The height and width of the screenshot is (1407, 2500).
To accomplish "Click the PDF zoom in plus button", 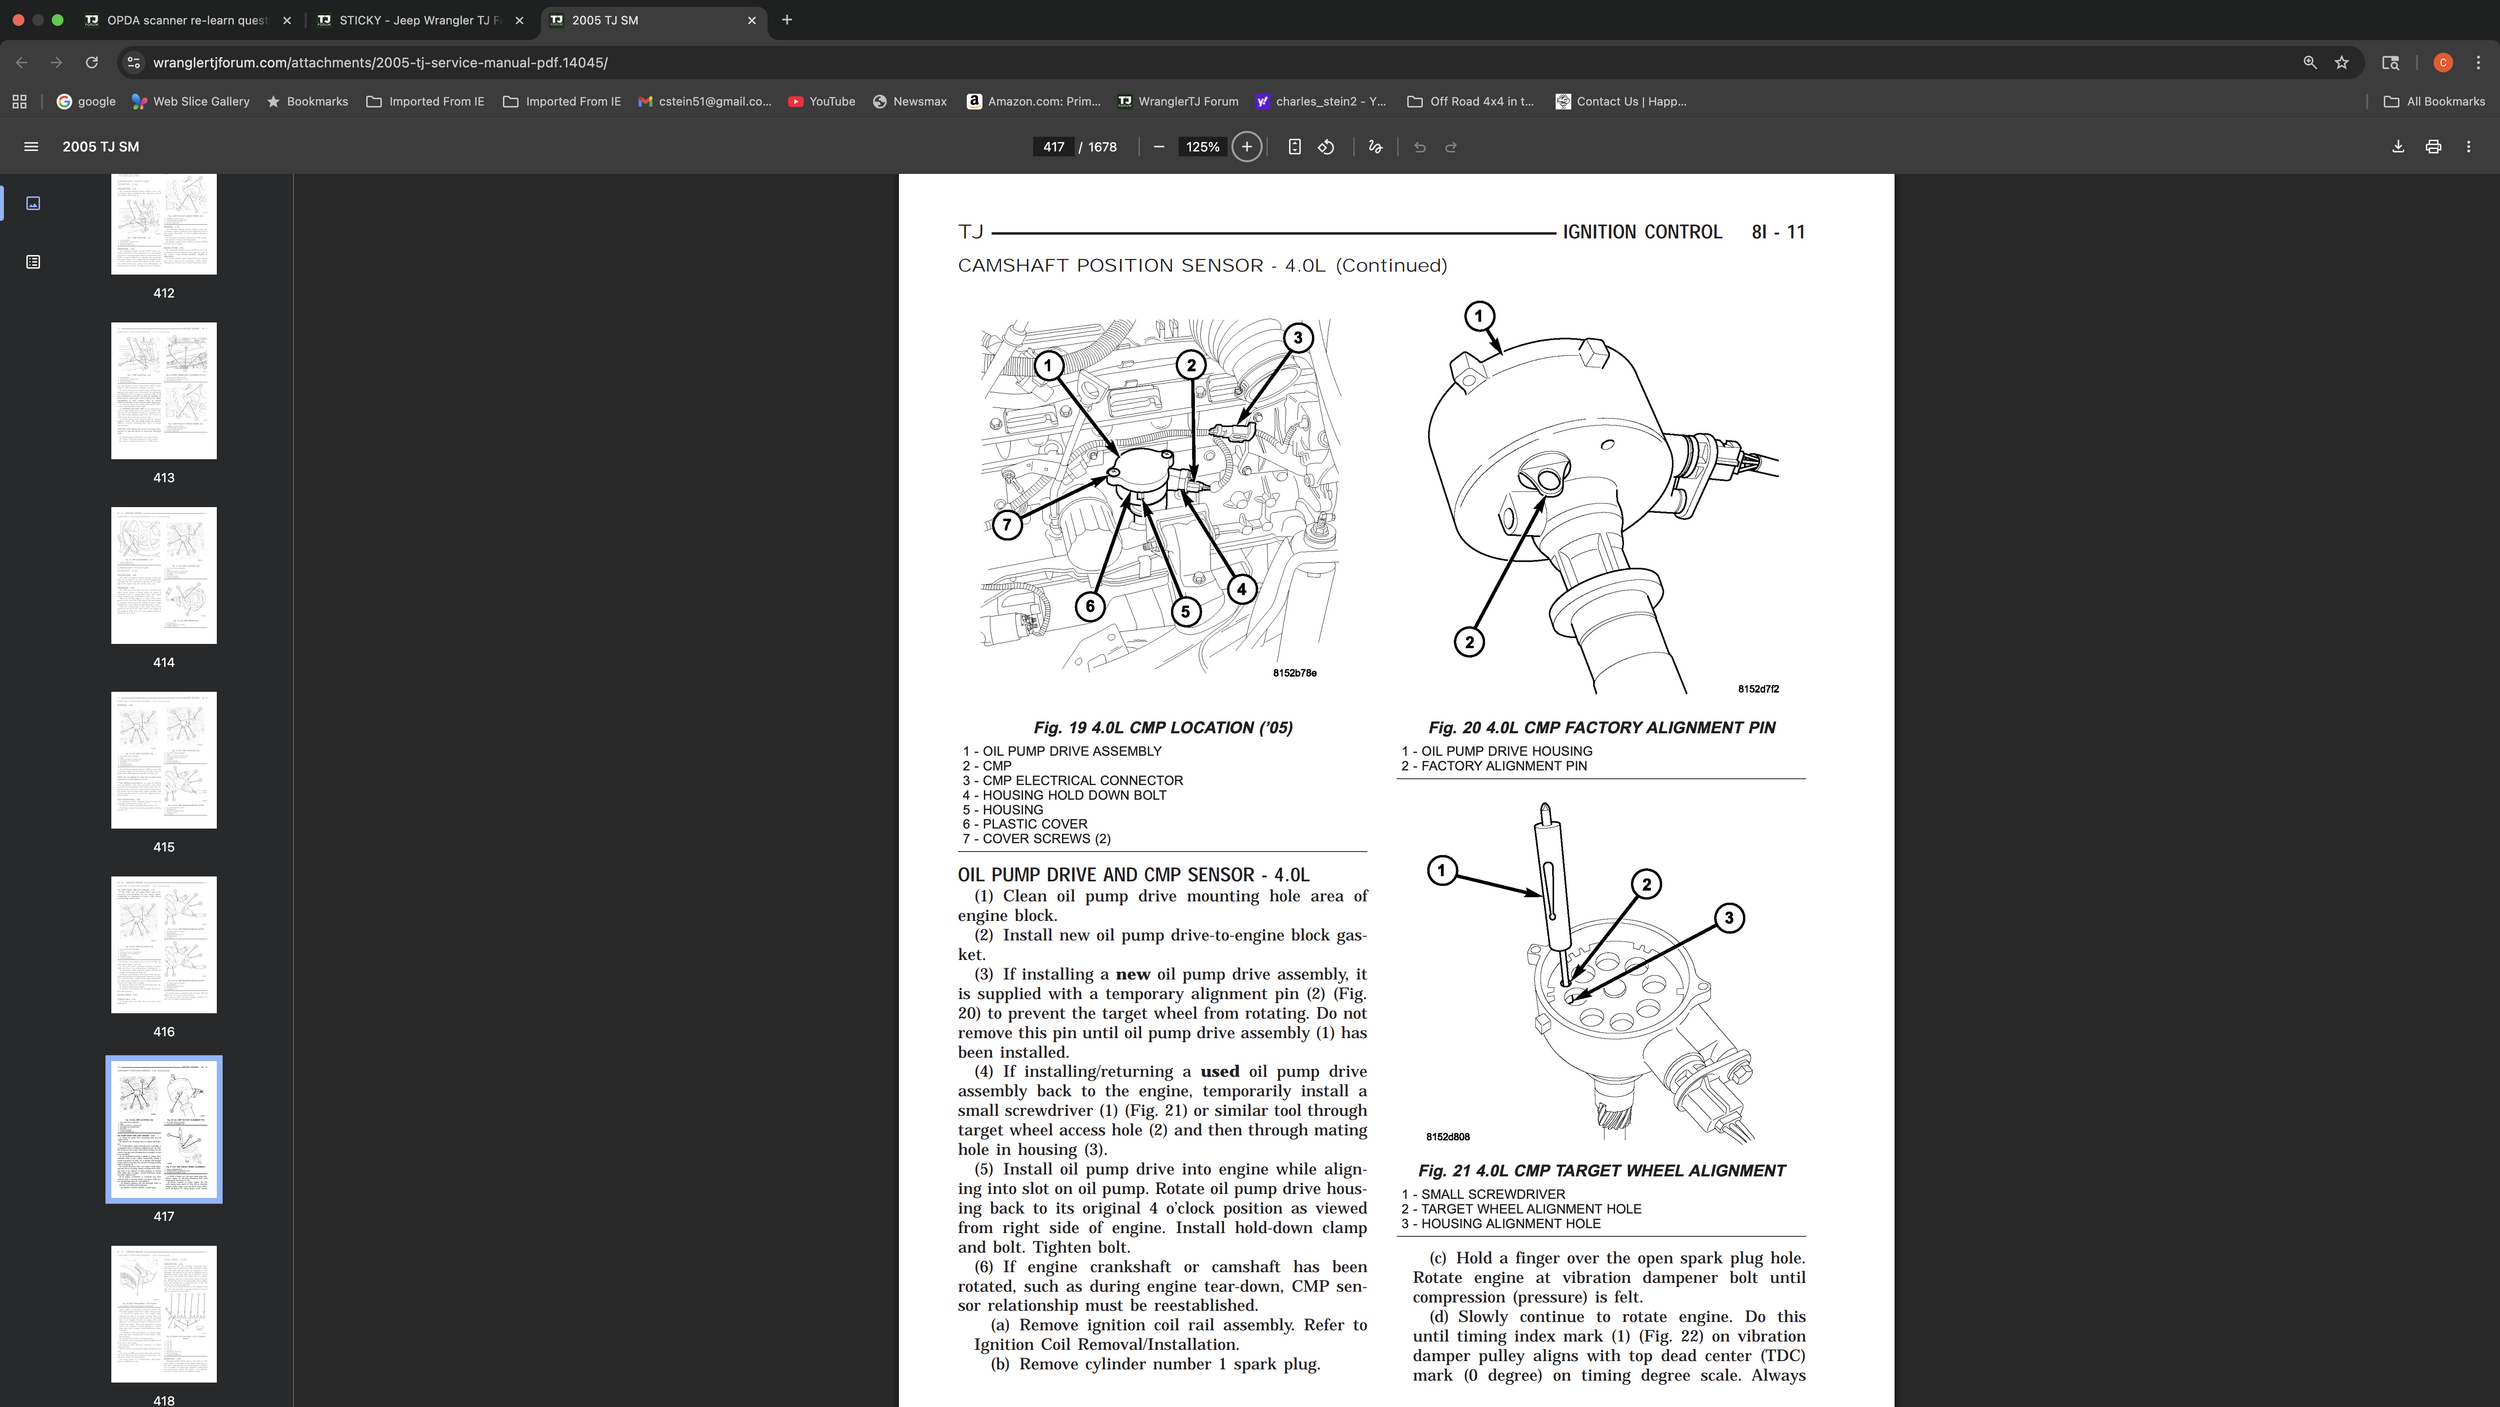I will coord(1246,147).
